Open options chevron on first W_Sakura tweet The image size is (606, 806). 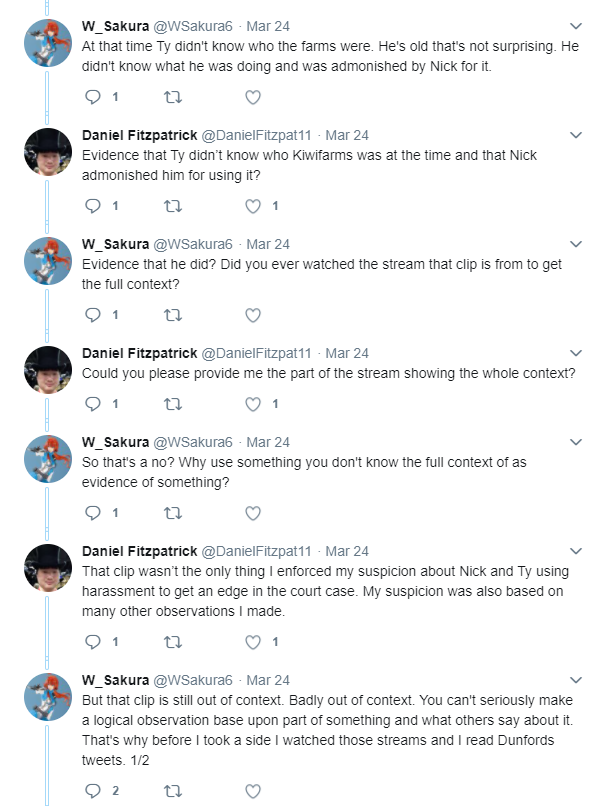coord(576,26)
